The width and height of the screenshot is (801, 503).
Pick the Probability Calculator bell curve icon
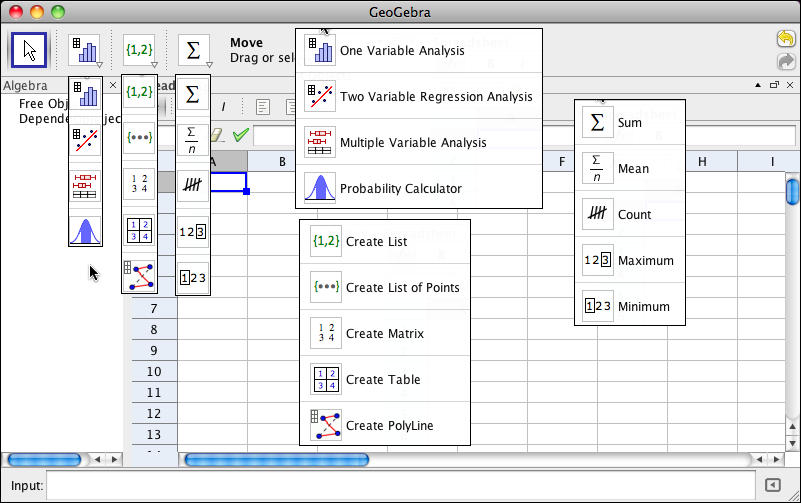click(x=85, y=230)
